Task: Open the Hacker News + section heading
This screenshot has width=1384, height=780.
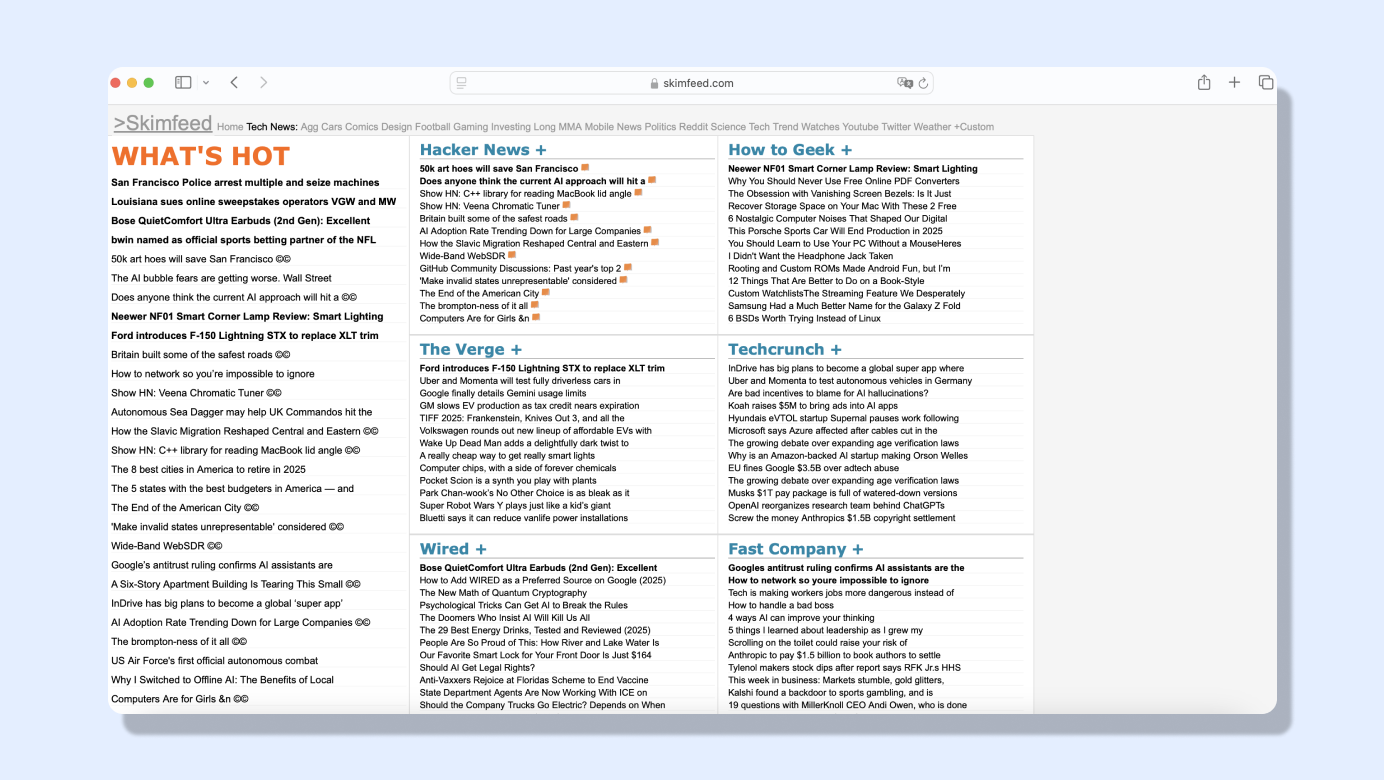Action: 483,150
